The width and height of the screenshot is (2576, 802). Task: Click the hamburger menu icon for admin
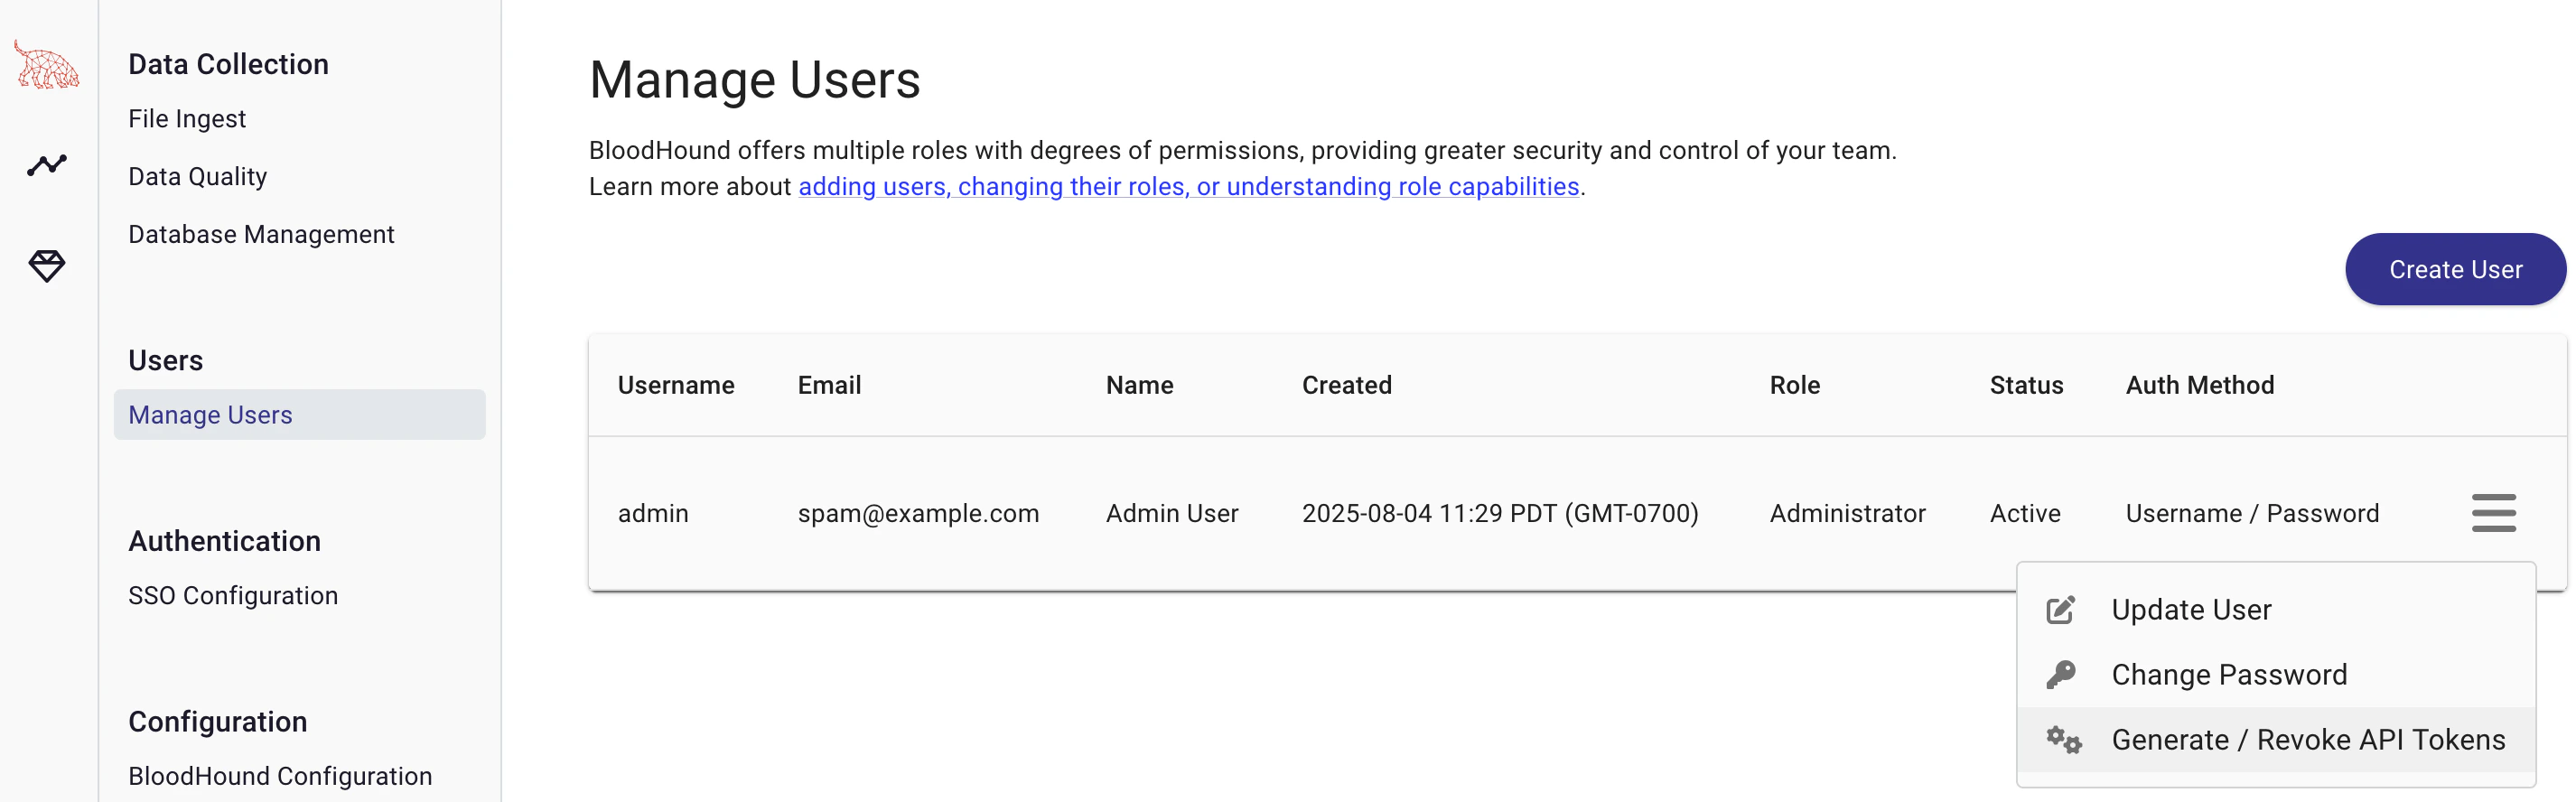(x=2493, y=513)
